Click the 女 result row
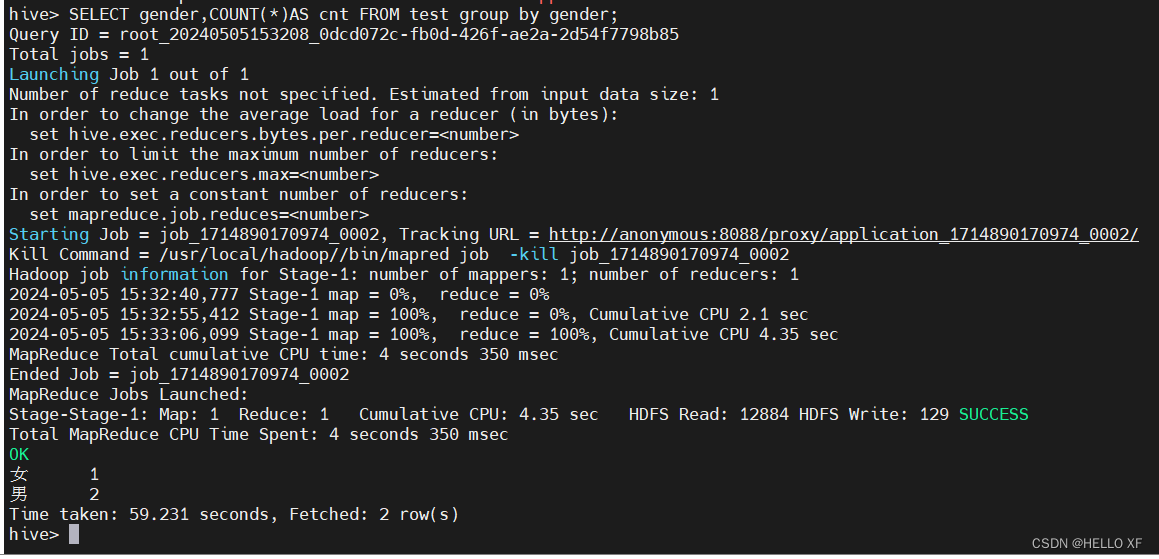This screenshot has width=1159, height=559. click(x=54, y=474)
